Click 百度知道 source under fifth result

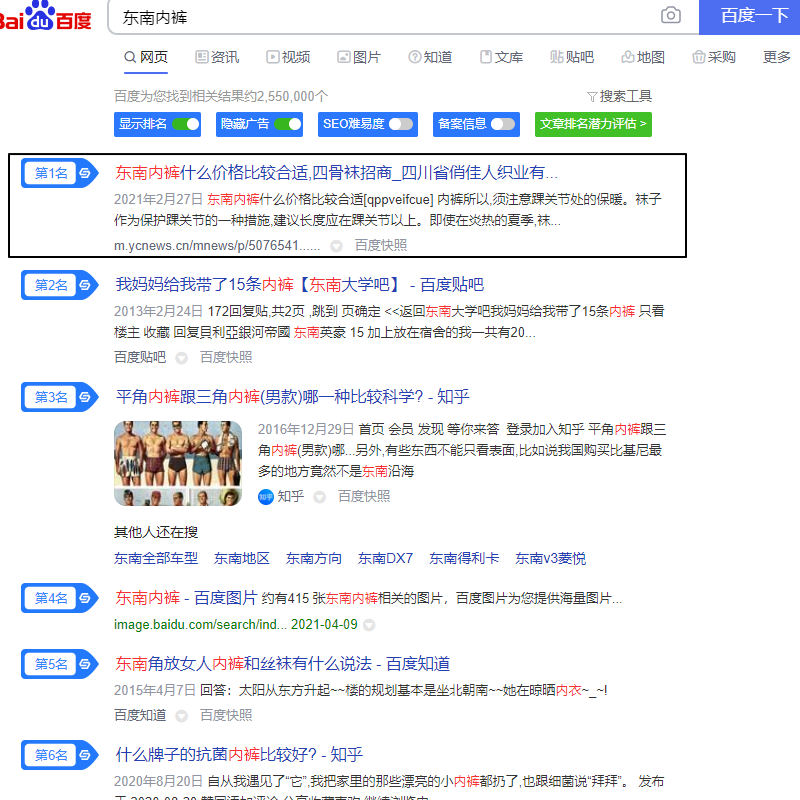pyautogui.click(x=140, y=715)
